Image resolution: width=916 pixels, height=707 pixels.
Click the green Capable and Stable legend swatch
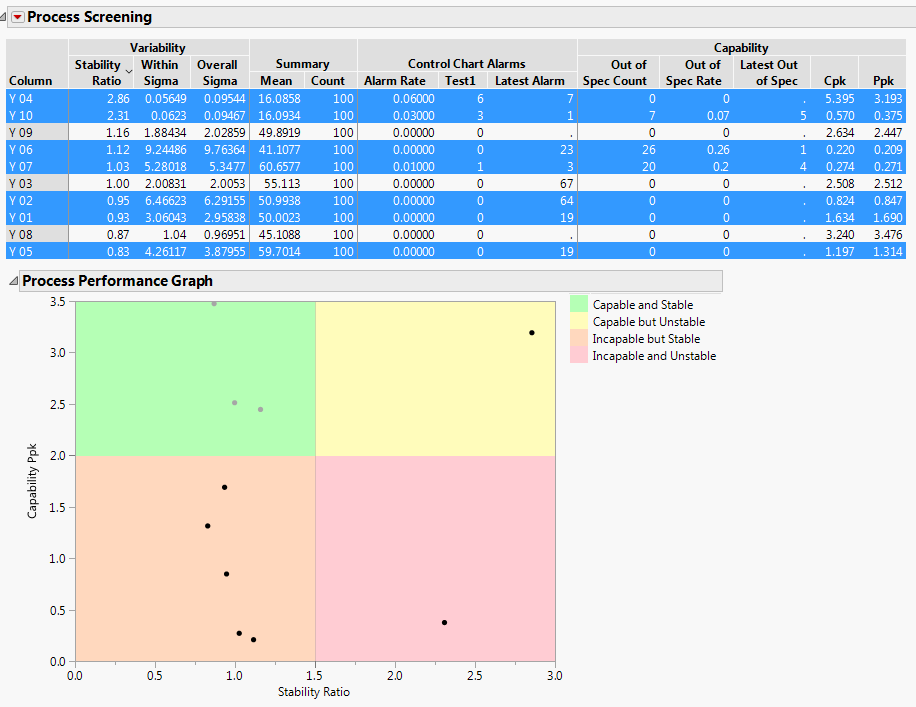578,305
